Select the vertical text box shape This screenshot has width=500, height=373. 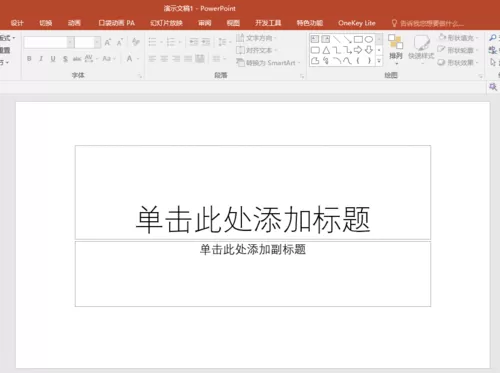[x=326, y=39]
